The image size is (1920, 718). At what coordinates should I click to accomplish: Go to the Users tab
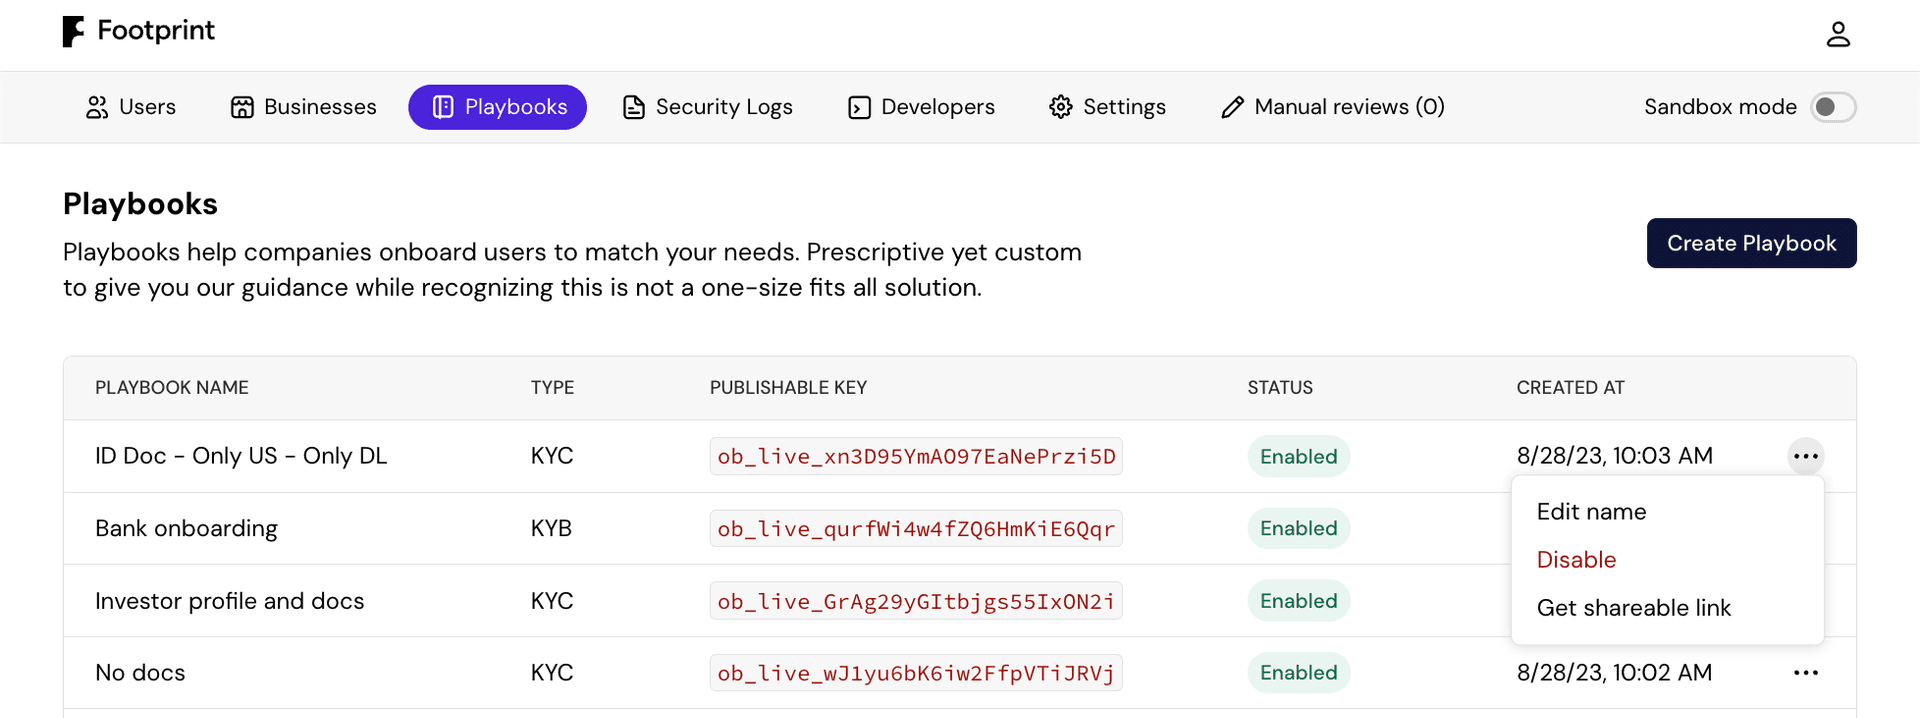tap(131, 107)
